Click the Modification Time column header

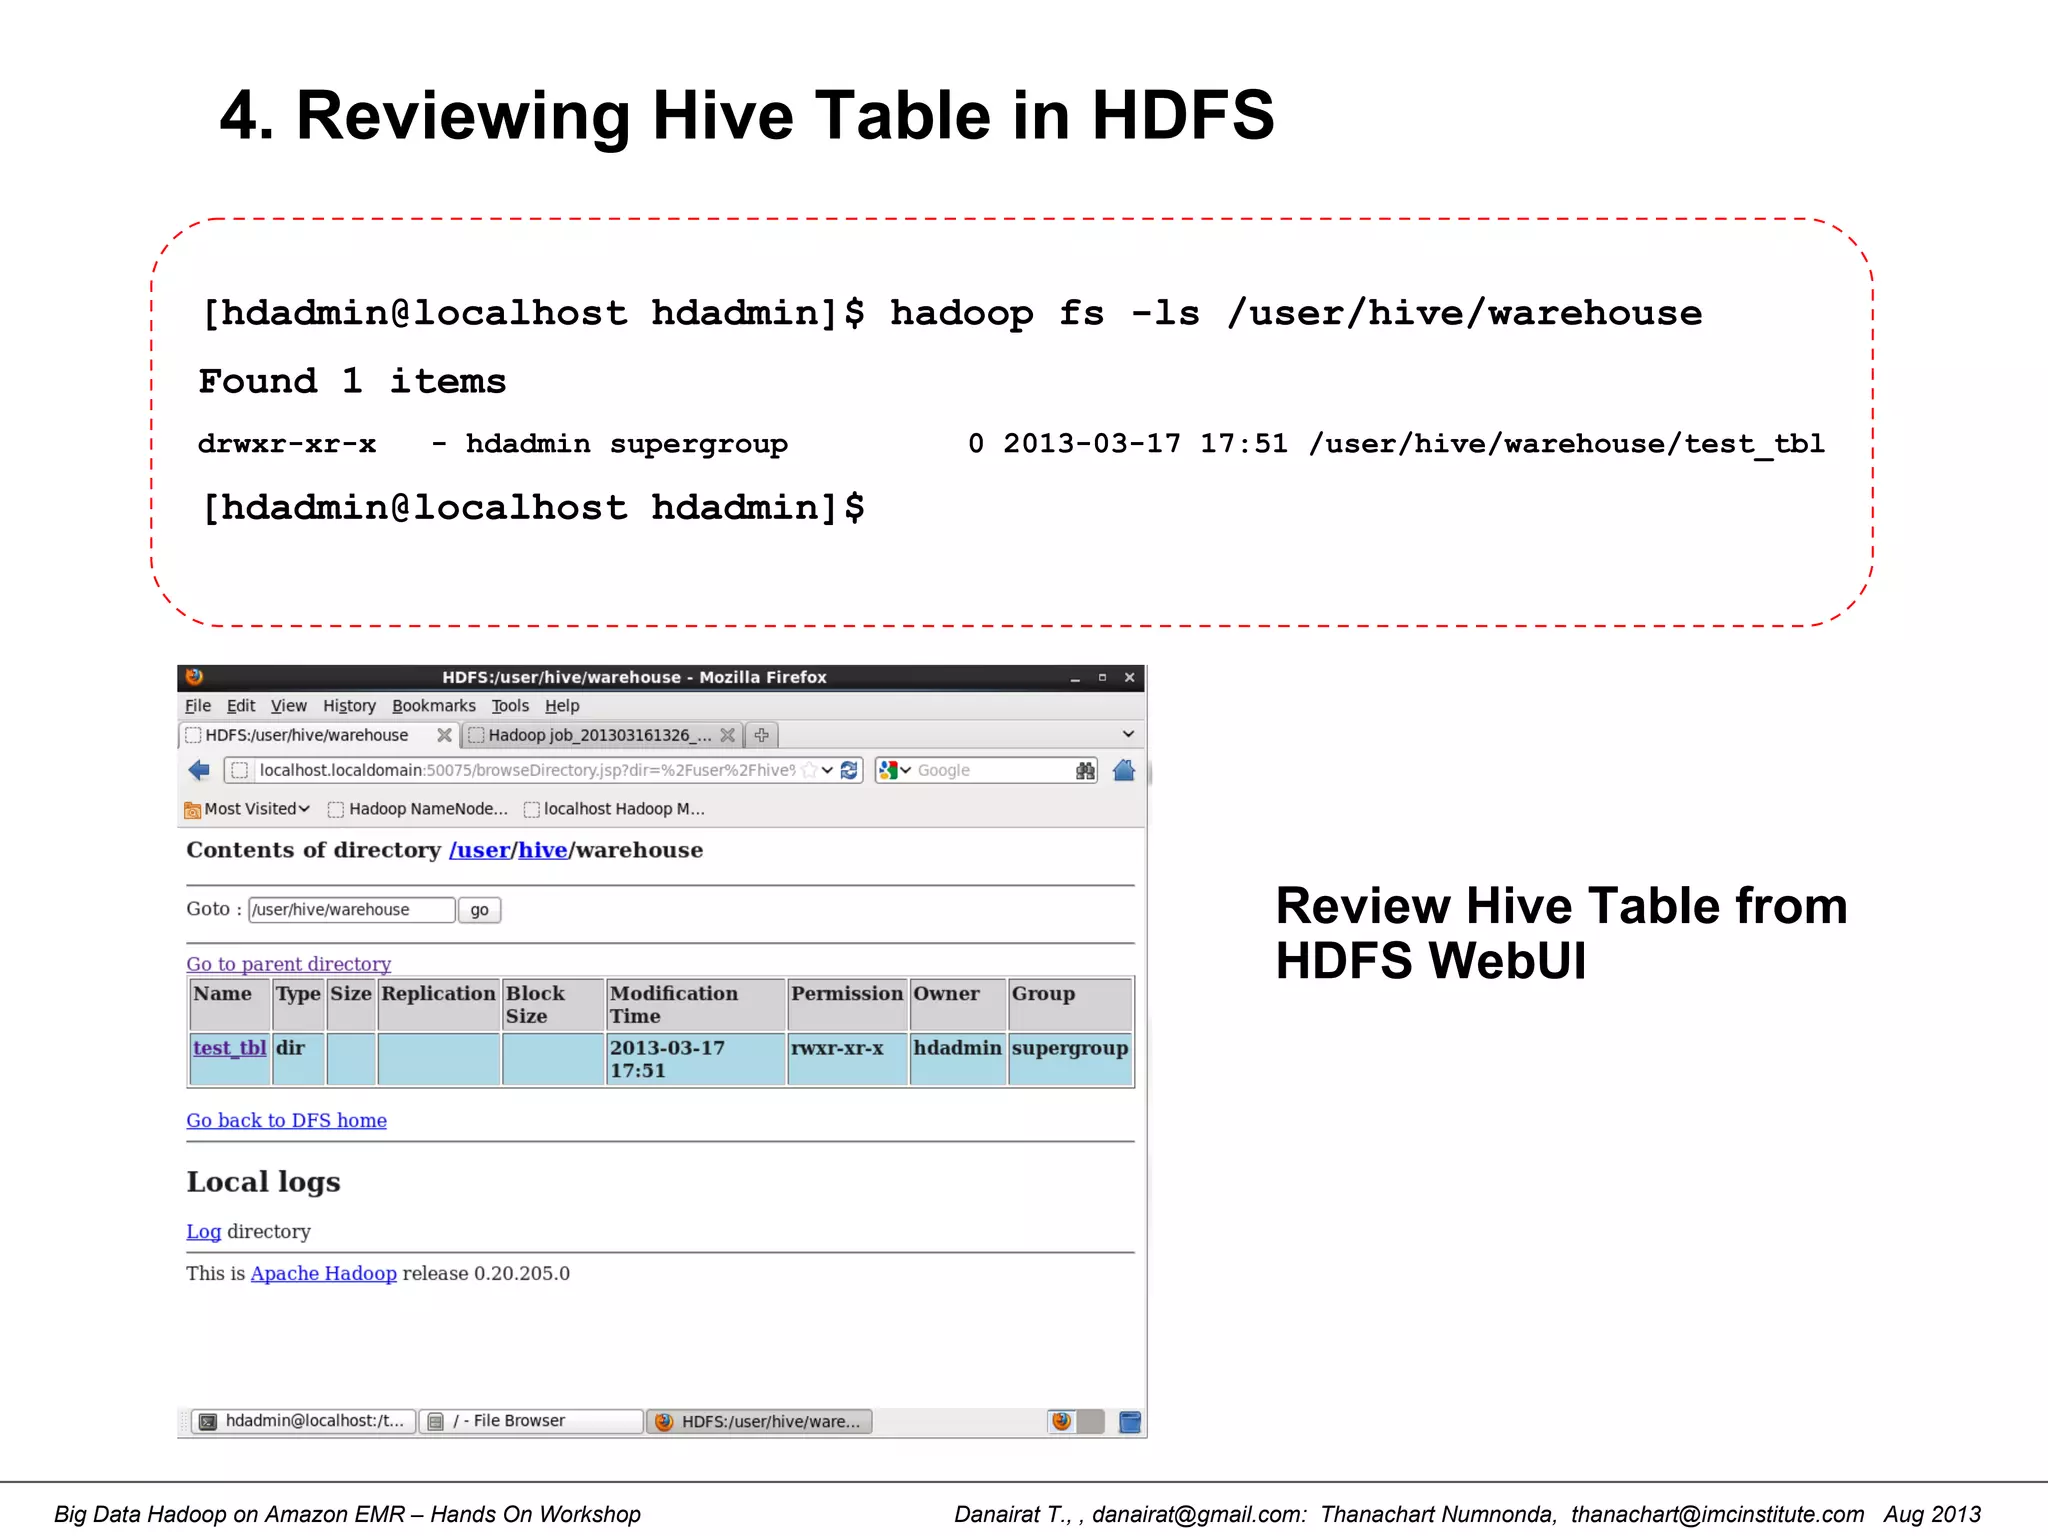point(696,1005)
